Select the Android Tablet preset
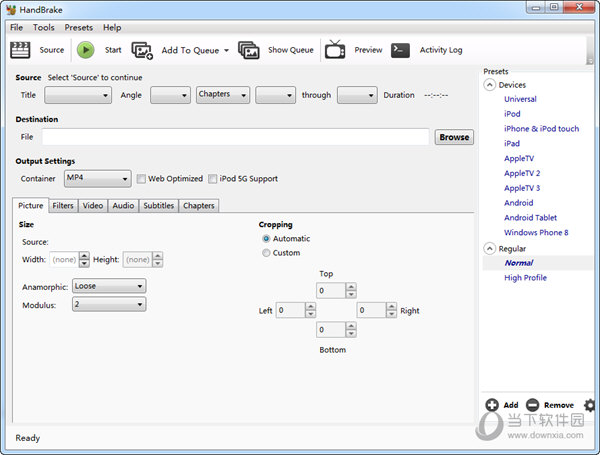600x455 pixels. 530,218
